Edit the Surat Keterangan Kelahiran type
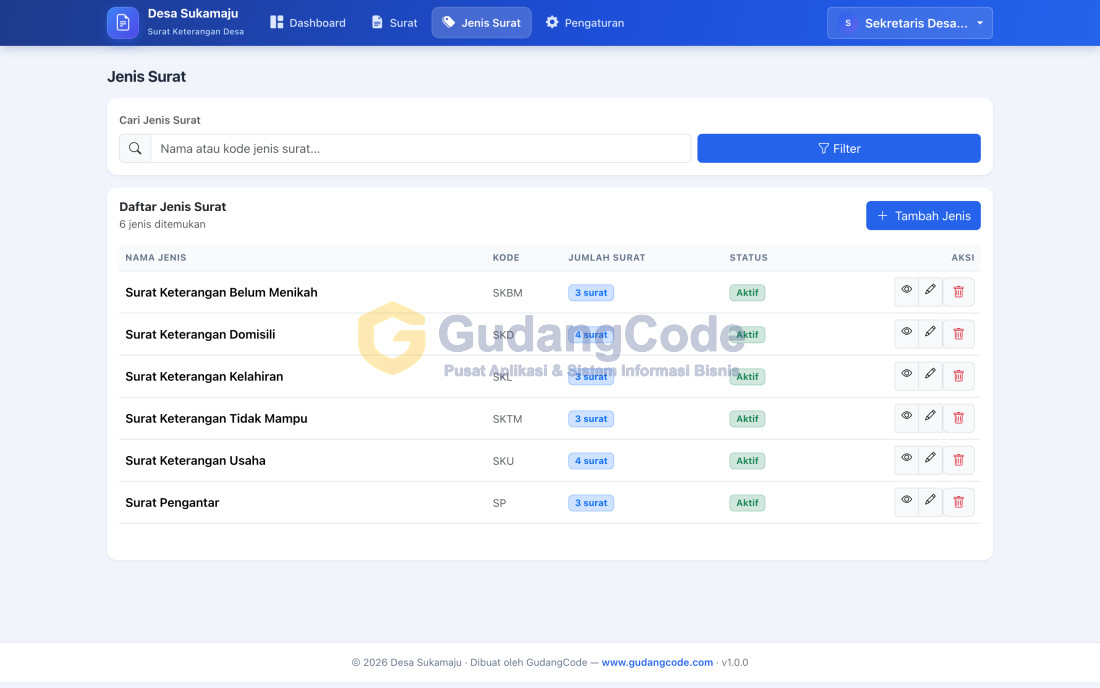Screen dimensions: 1100x688 pos(930,376)
